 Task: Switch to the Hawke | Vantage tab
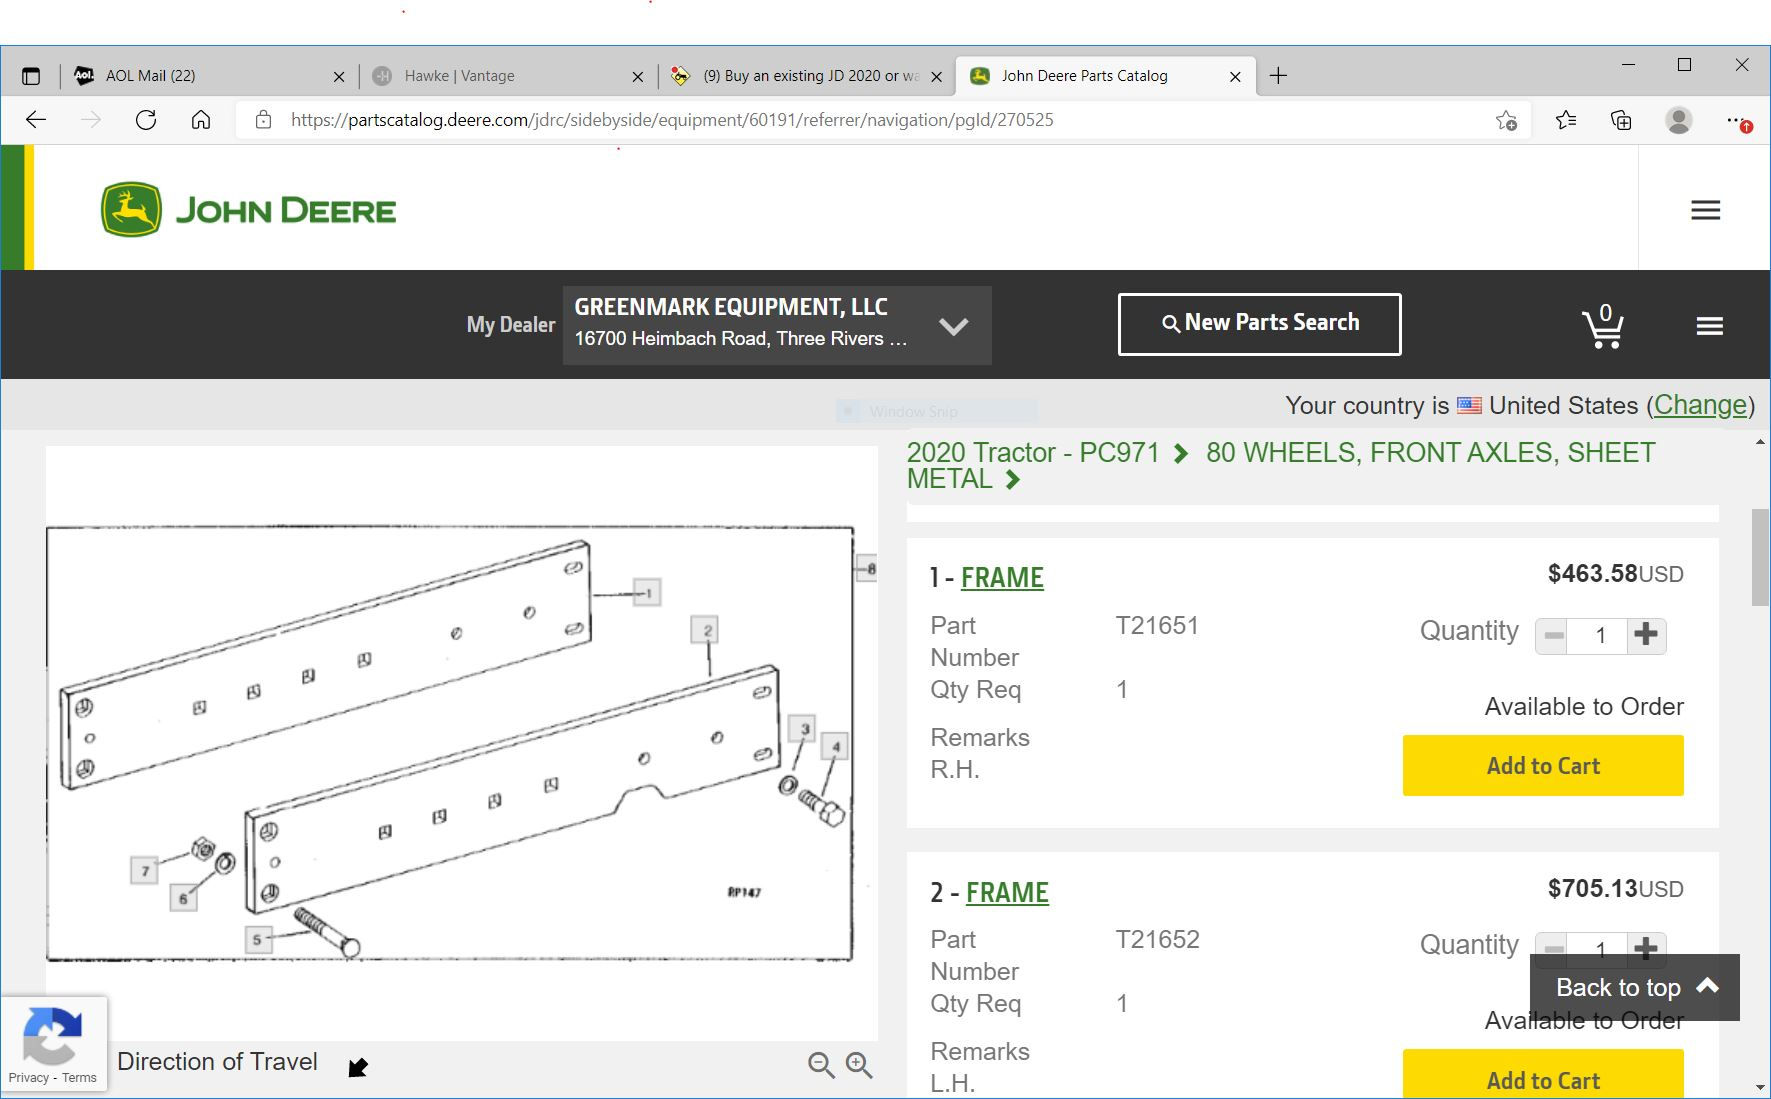507,76
